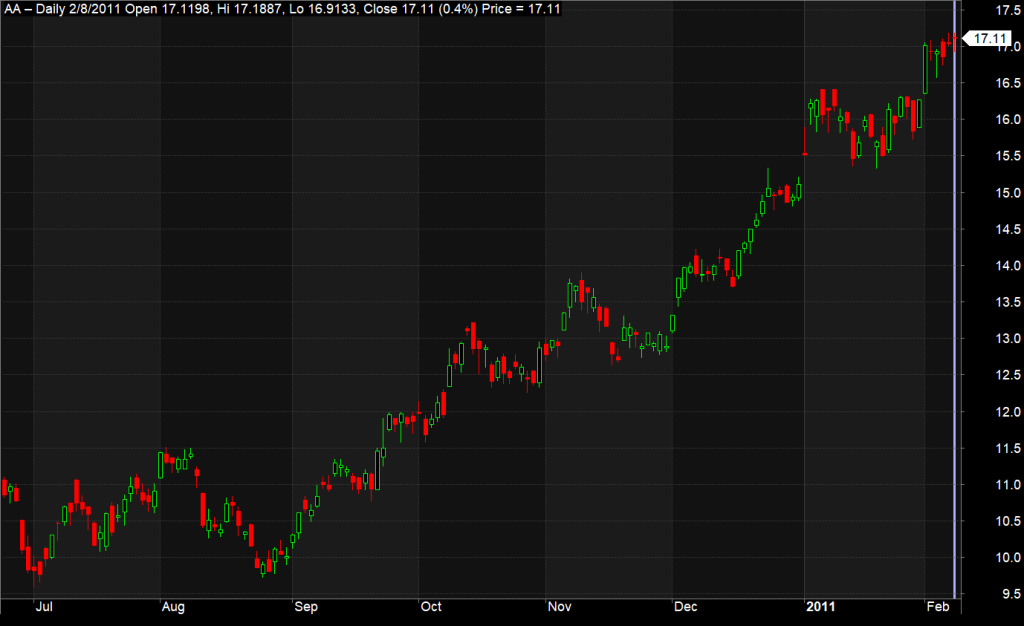Select the 2011 marker on the time axis
Image resolution: width=1024 pixels, height=626 pixels.
(822, 606)
